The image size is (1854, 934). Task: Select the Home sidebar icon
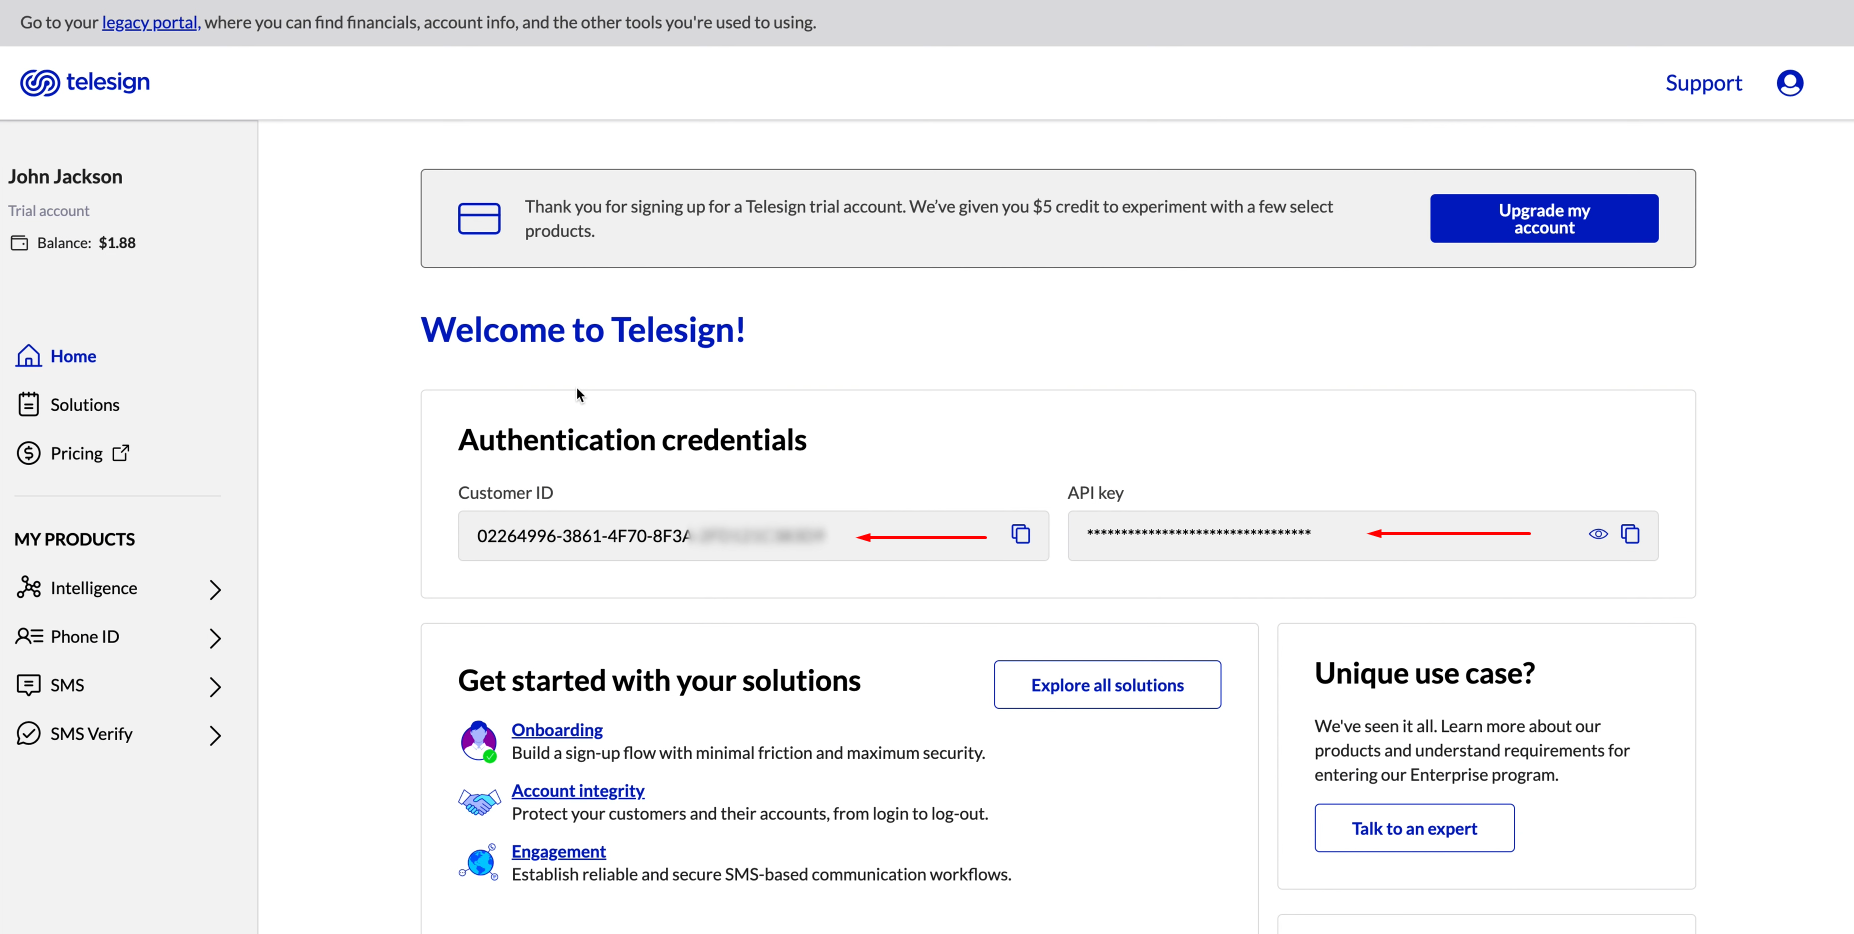click(x=29, y=355)
